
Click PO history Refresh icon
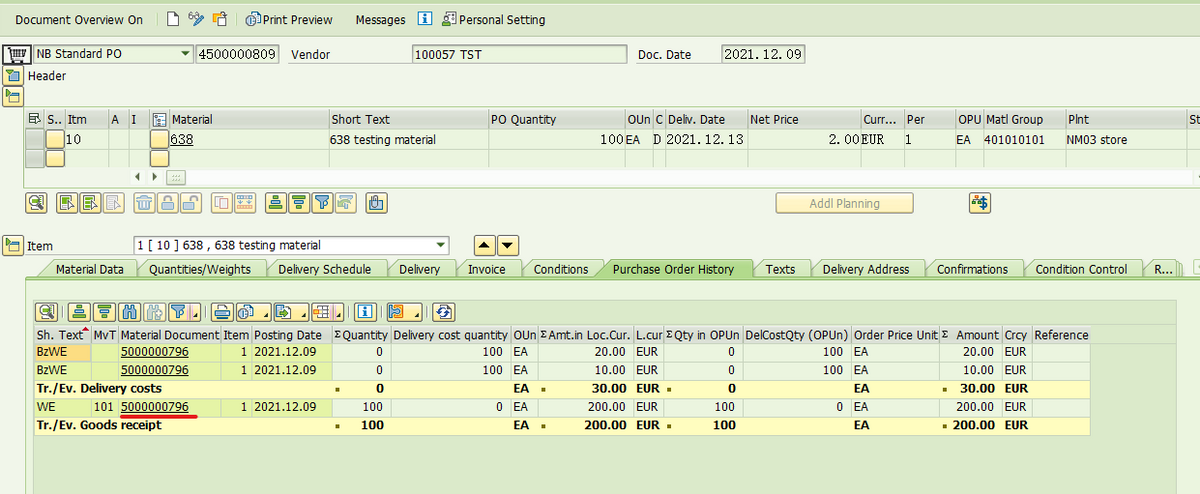point(444,311)
